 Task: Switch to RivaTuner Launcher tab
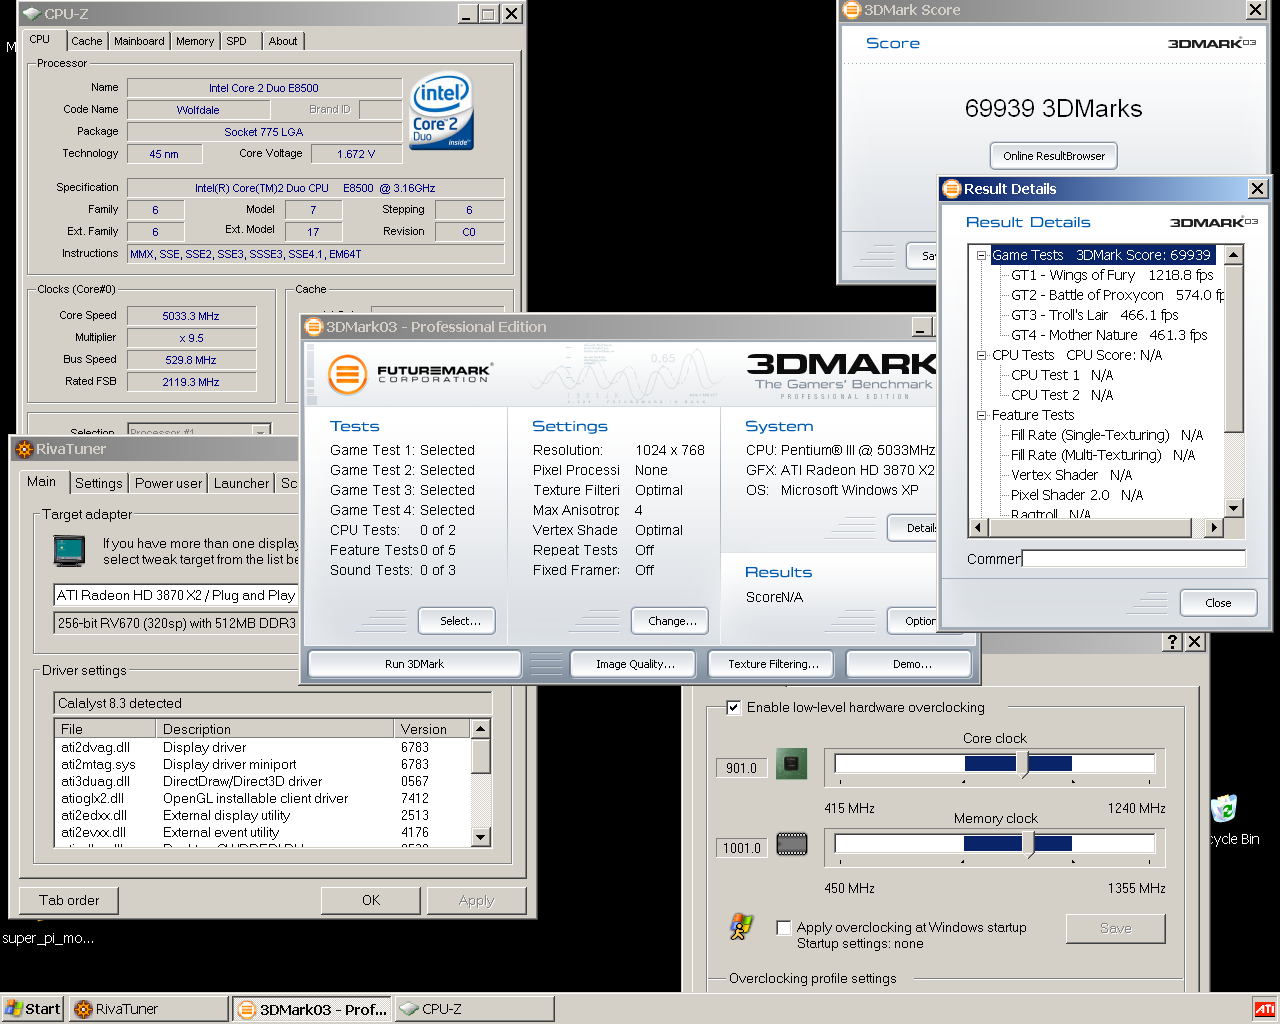pos(241,483)
